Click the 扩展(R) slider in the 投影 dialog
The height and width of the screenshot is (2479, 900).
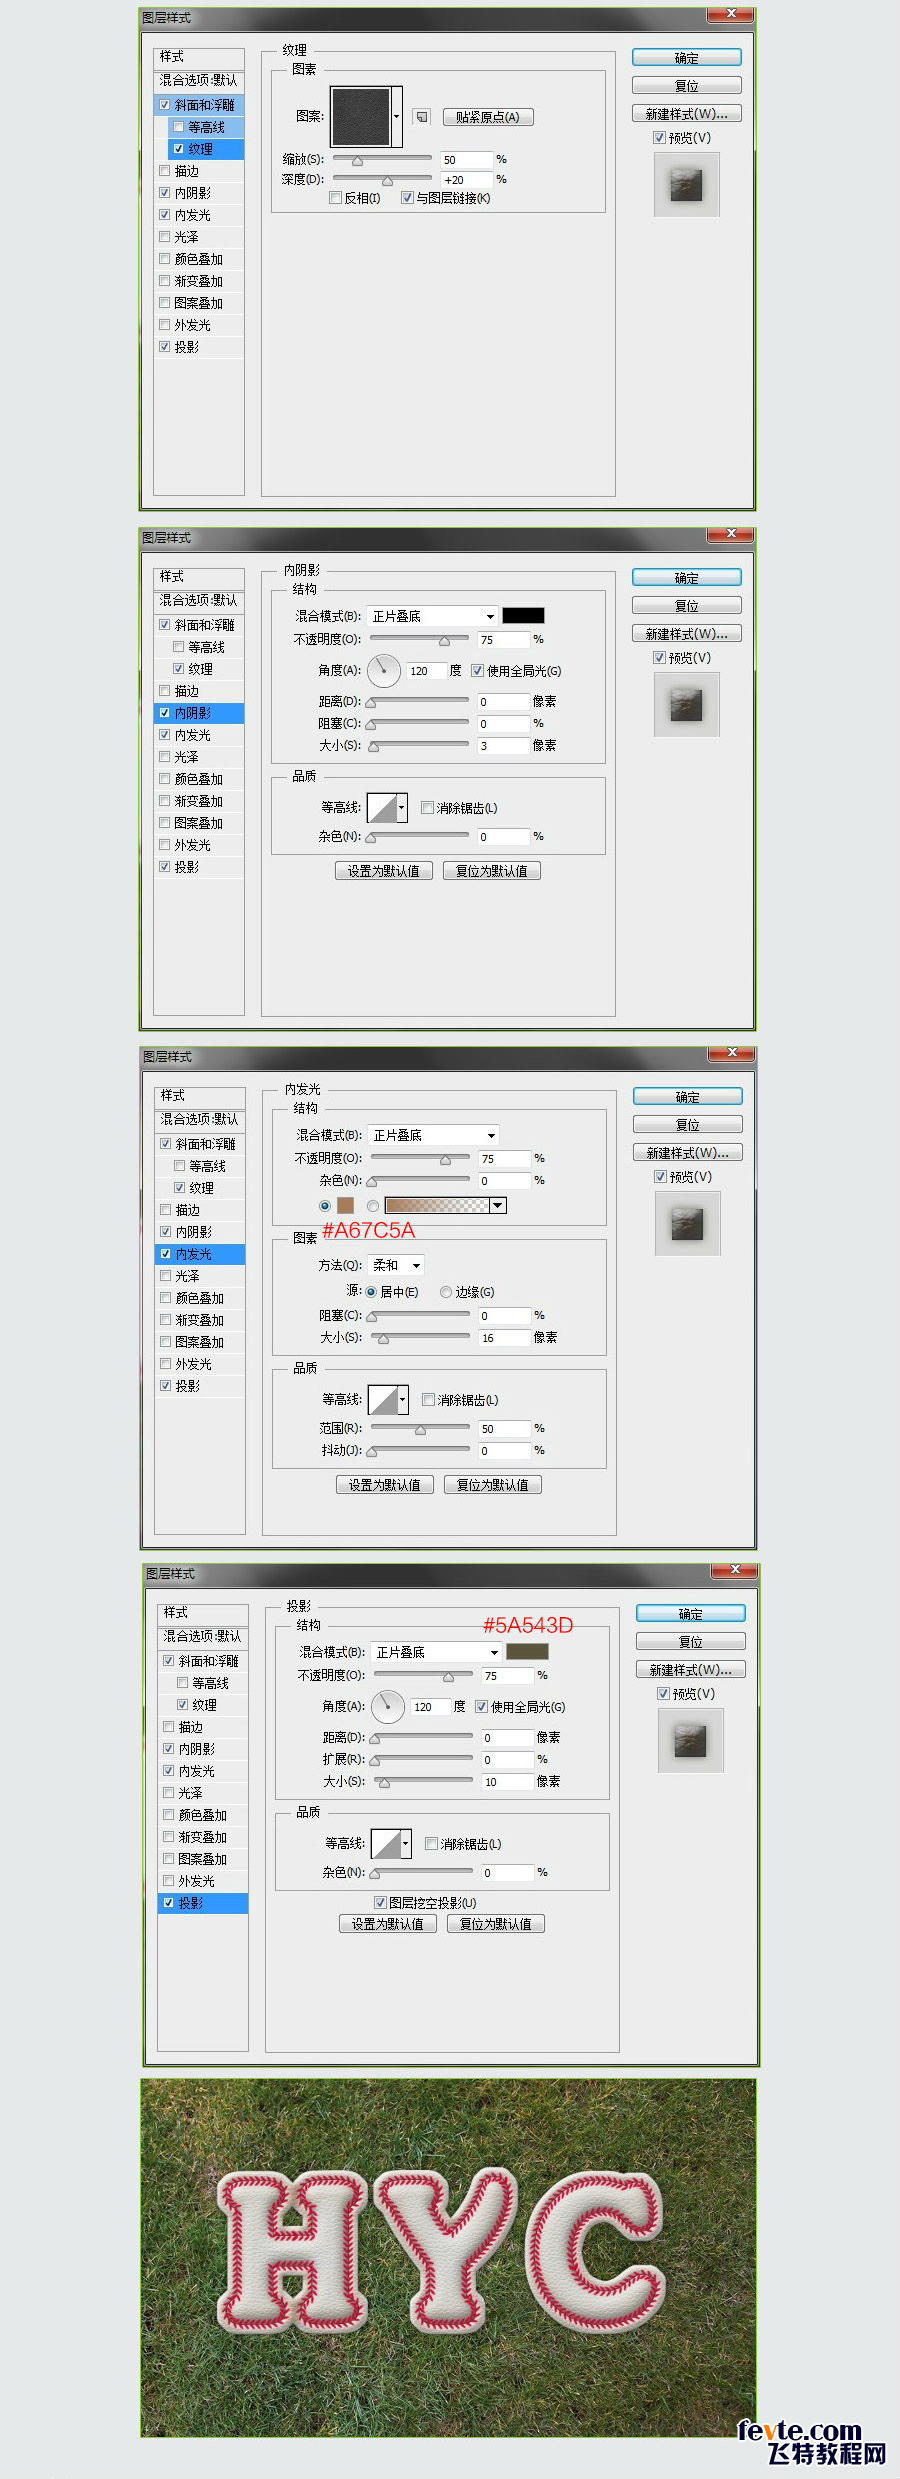pyautogui.click(x=423, y=1760)
